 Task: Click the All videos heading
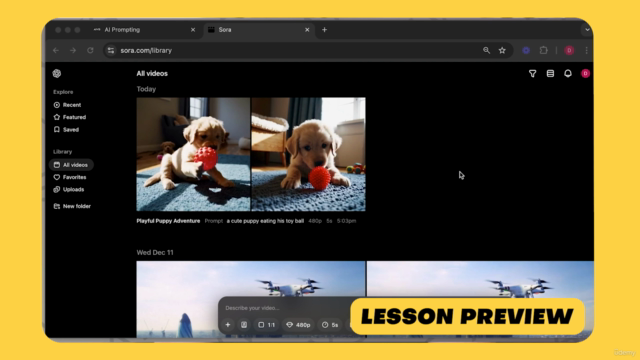point(152,73)
